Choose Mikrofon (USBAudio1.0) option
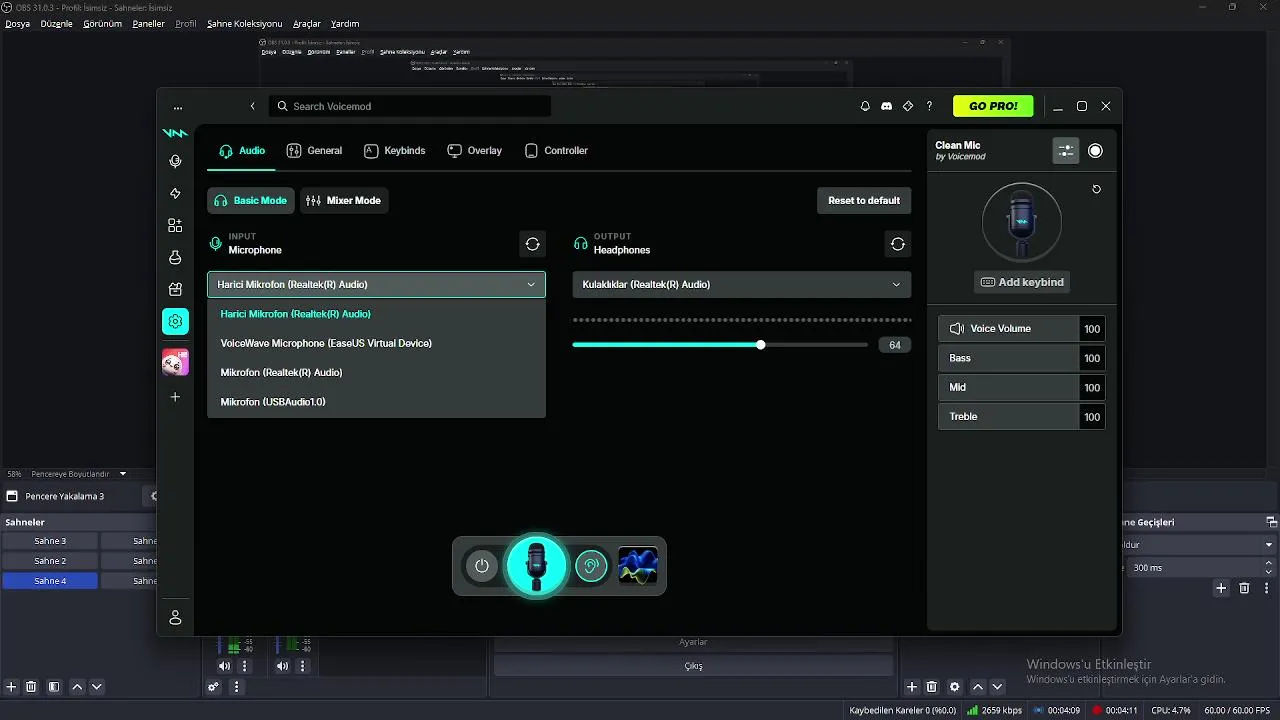The height and width of the screenshot is (720, 1280). (x=376, y=402)
